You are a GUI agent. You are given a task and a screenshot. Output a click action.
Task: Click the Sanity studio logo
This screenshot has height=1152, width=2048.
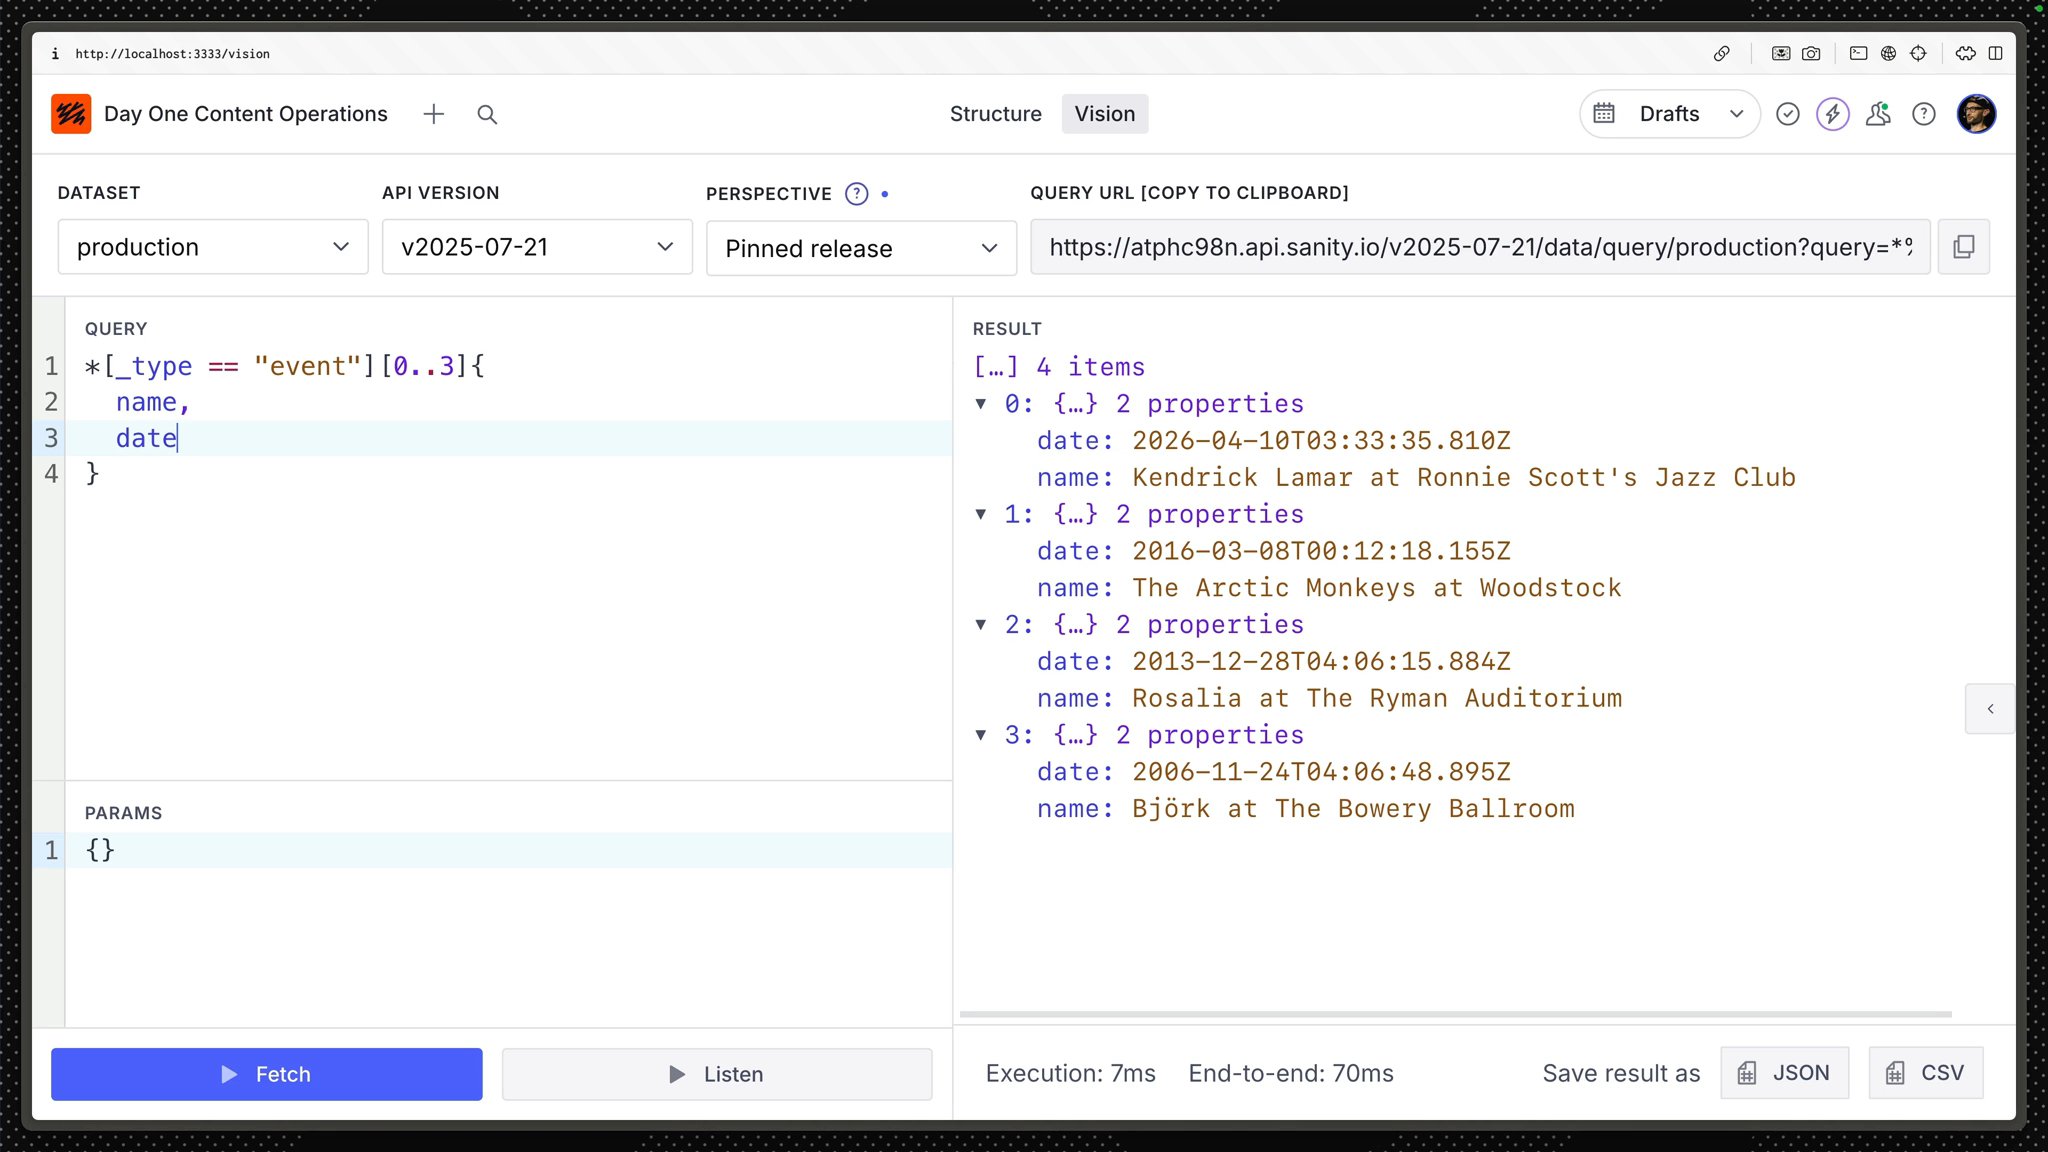[71, 114]
